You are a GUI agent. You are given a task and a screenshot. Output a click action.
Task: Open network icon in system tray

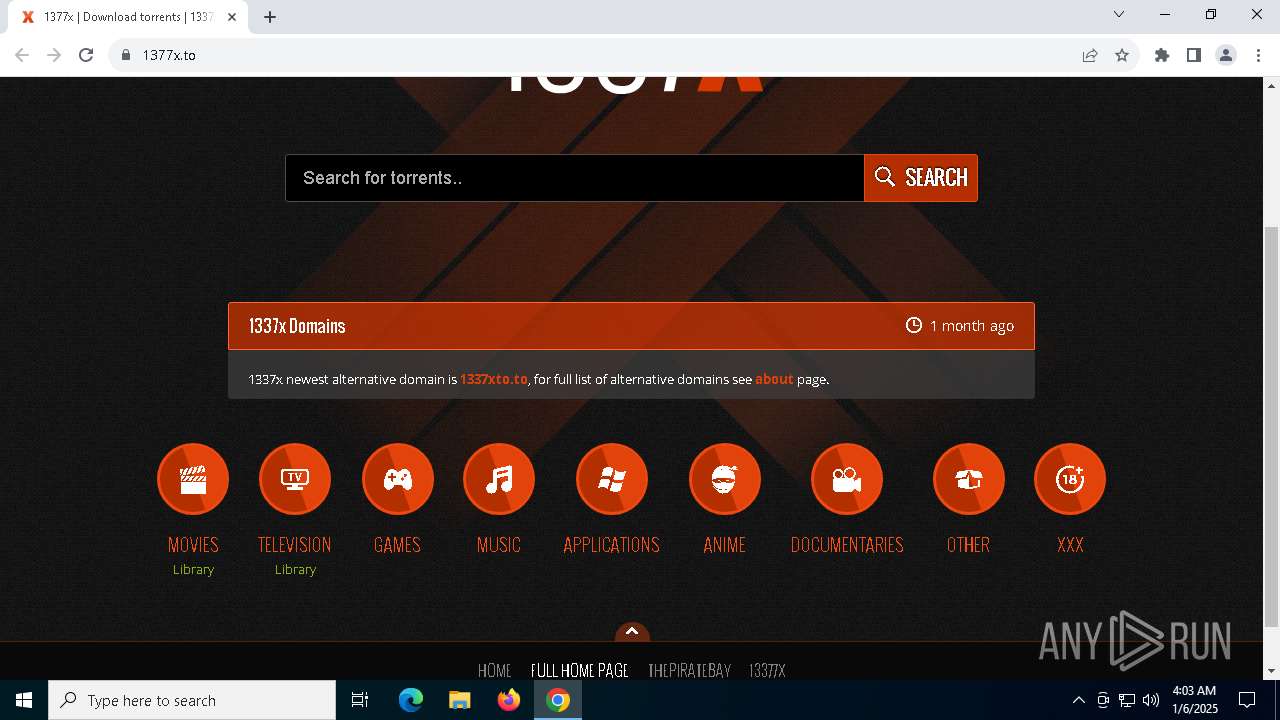tap(1127, 700)
